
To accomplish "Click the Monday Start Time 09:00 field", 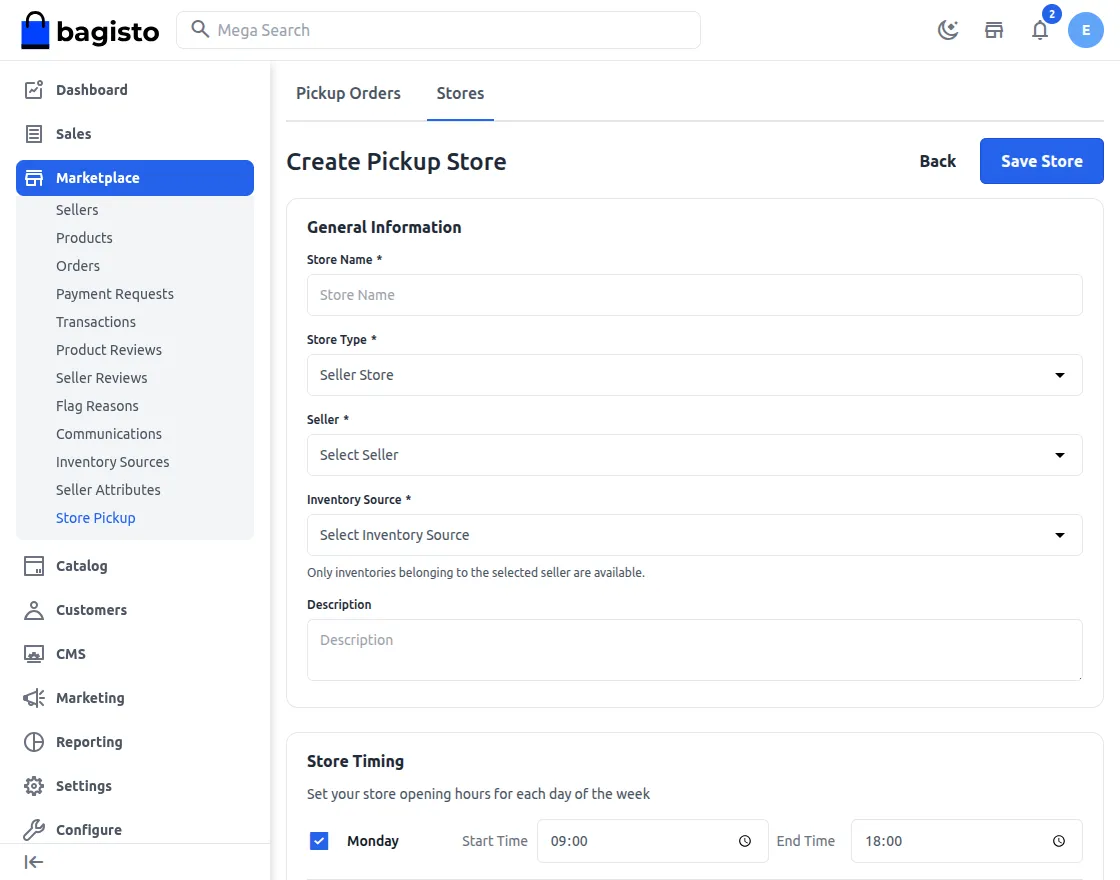I will pyautogui.click(x=652, y=841).
